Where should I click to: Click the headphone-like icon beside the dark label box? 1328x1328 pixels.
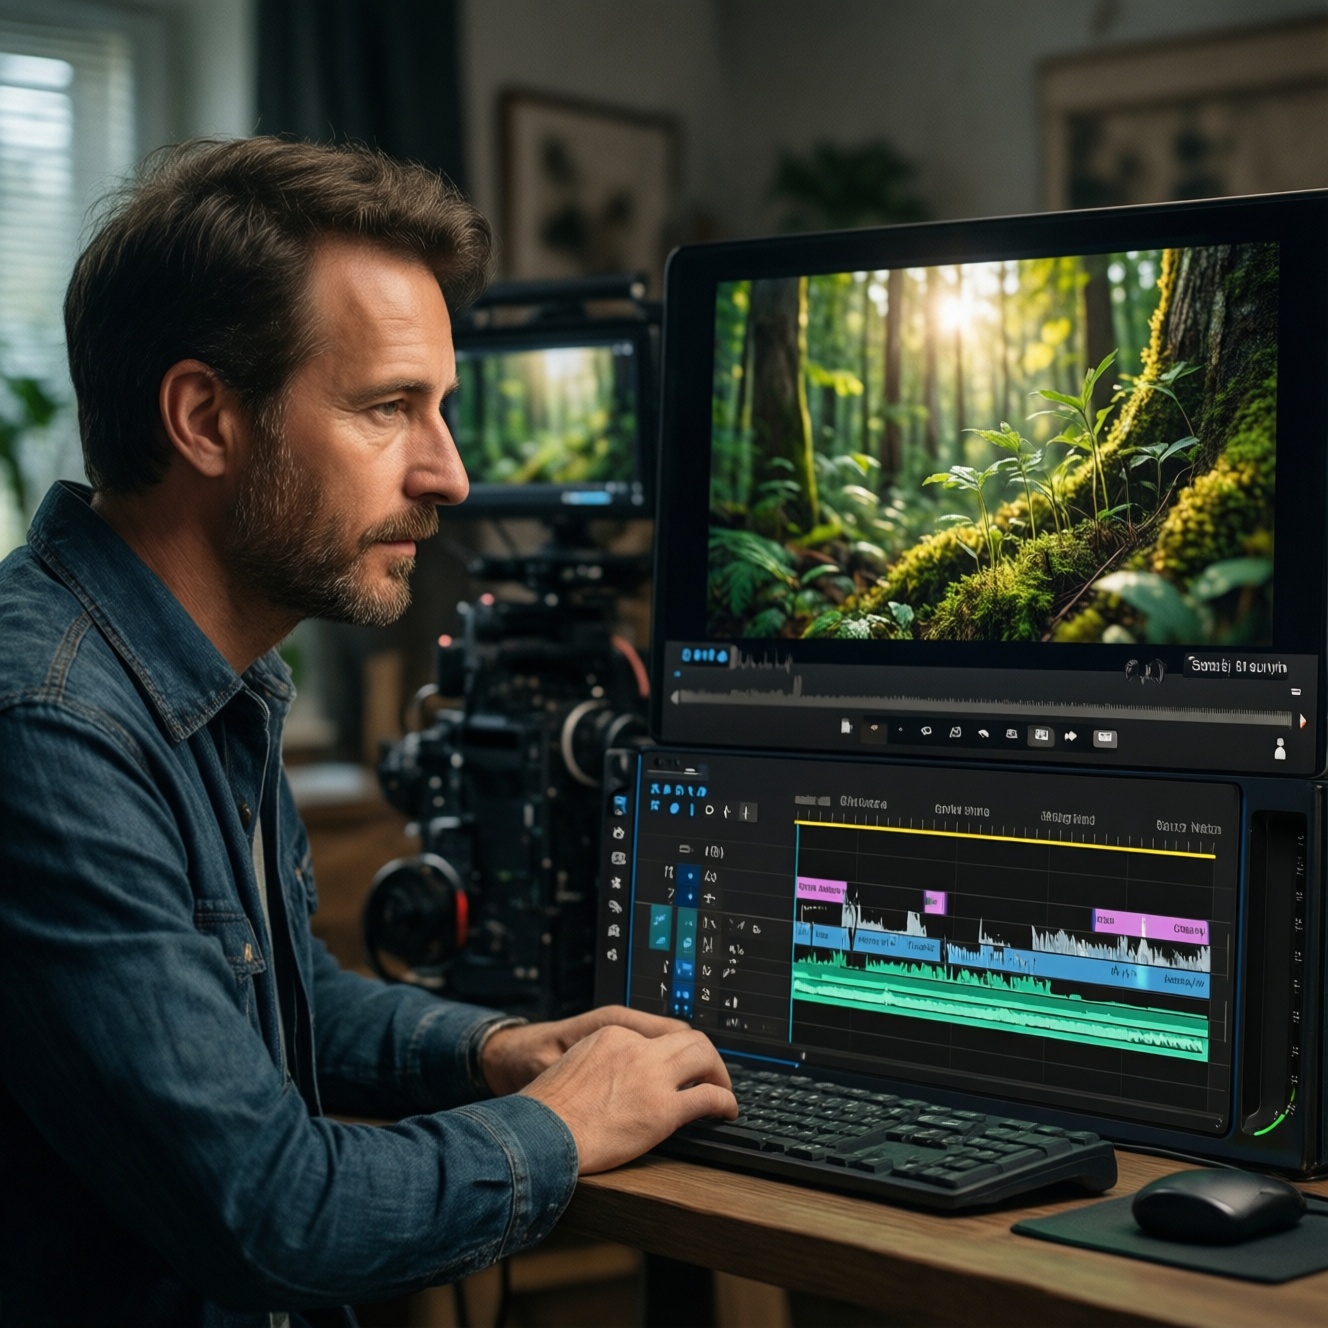point(1146,670)
